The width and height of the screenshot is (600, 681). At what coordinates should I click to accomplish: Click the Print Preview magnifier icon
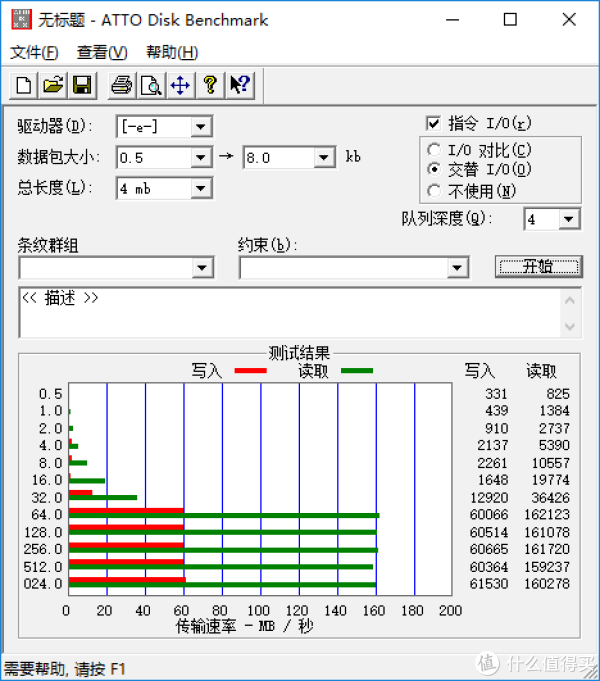pyautogui.click(x=151, y=85)
